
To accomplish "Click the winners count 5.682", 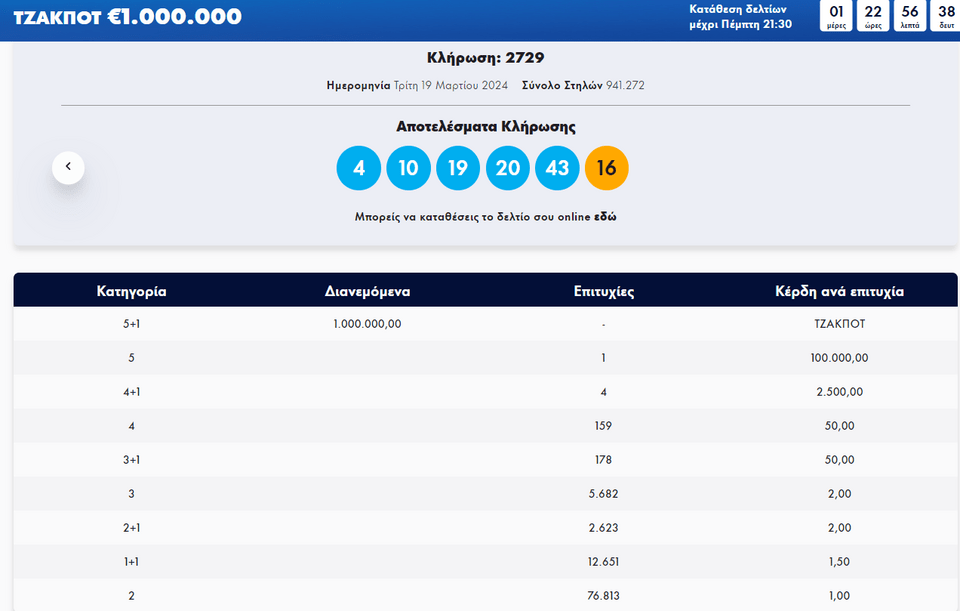I will click(x=603, y=493).
